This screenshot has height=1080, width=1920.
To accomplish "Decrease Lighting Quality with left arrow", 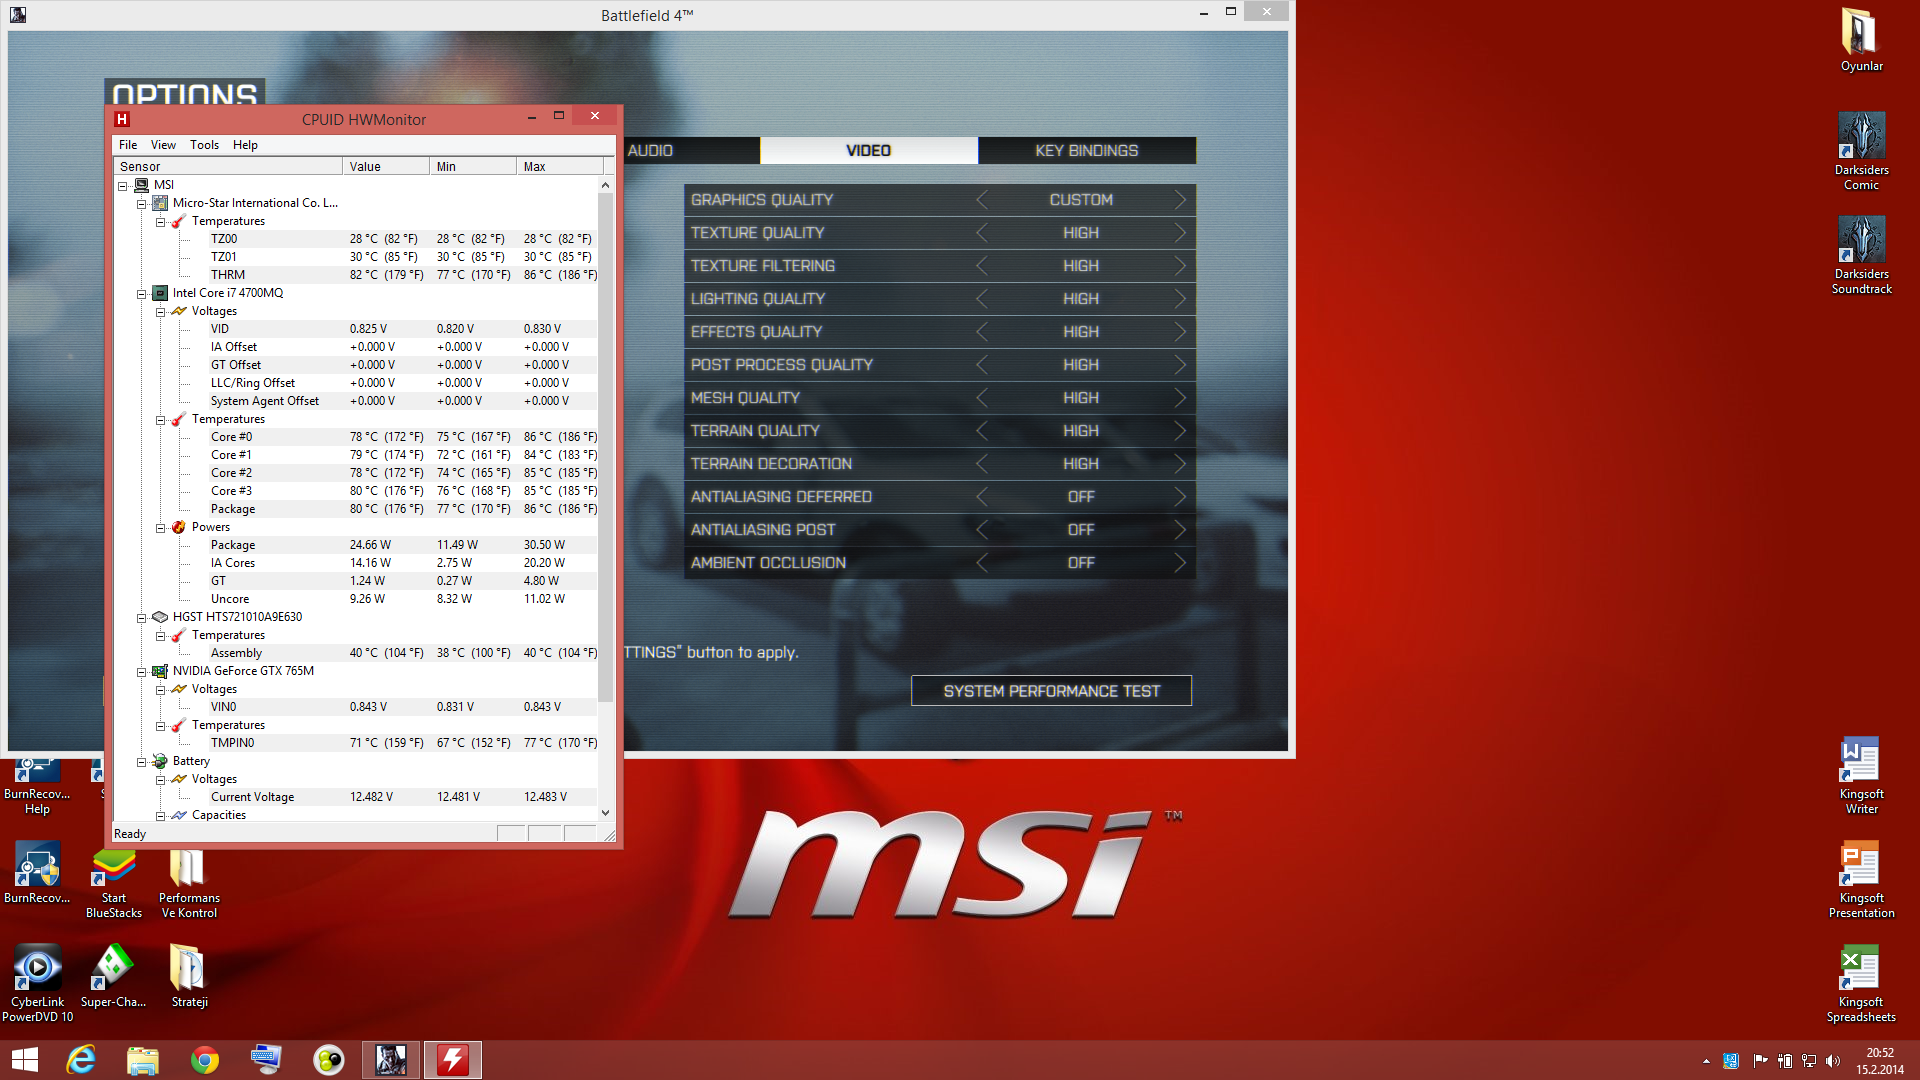I will (982, 299).
